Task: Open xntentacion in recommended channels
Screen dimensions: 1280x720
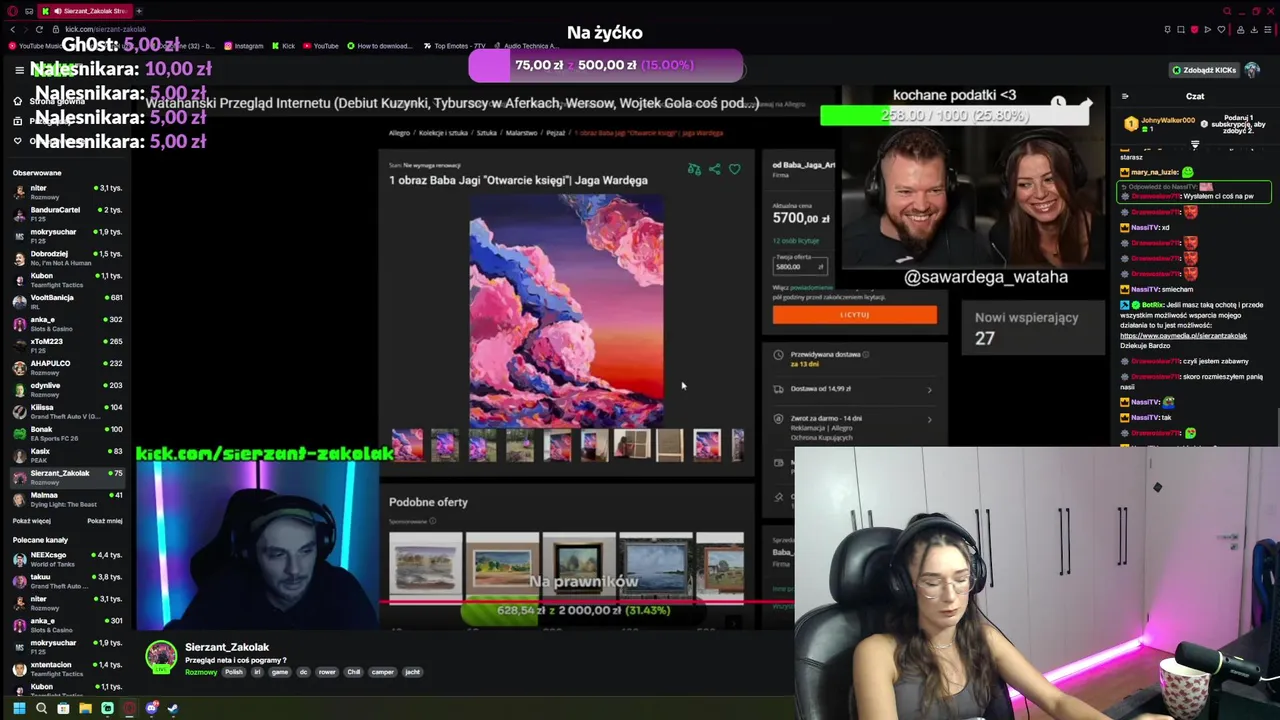Action: tap(66, 667)
